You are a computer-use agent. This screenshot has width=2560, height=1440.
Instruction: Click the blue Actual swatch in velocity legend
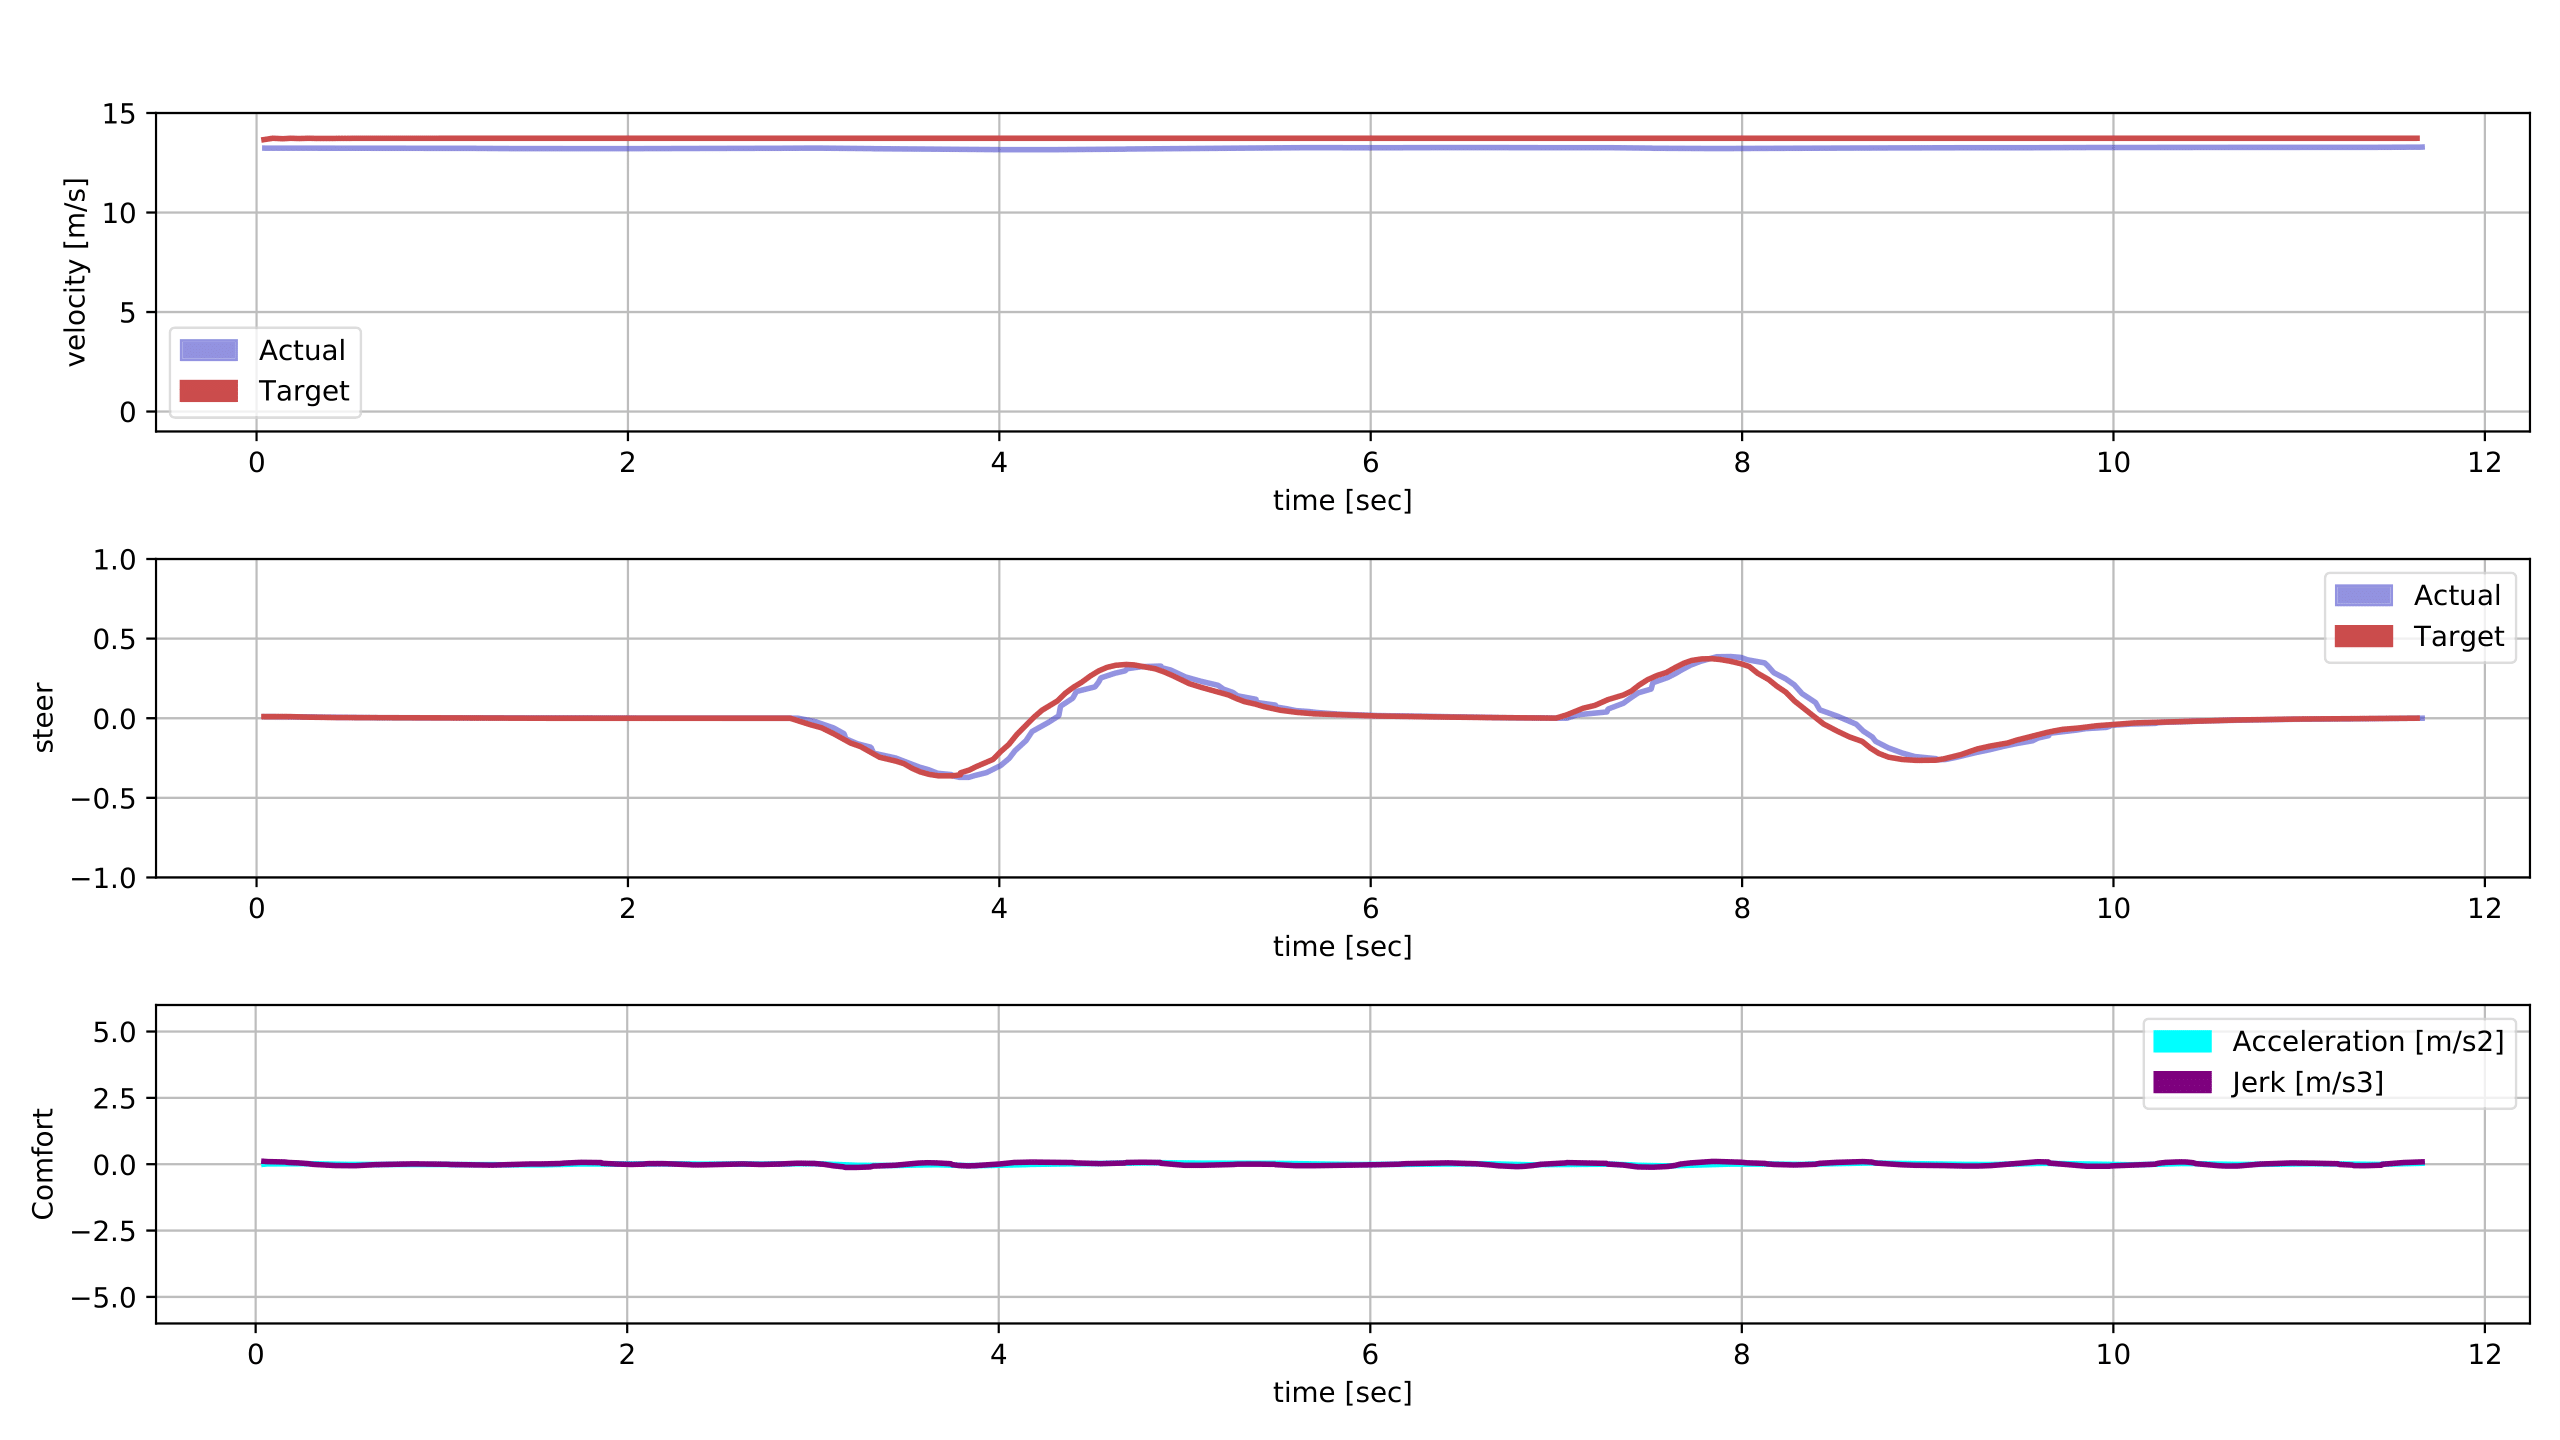[x=208, y=350]
